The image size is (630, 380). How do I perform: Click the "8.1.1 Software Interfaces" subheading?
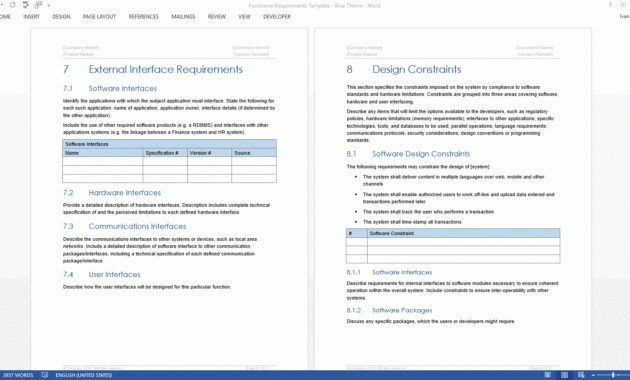[389, 272]
